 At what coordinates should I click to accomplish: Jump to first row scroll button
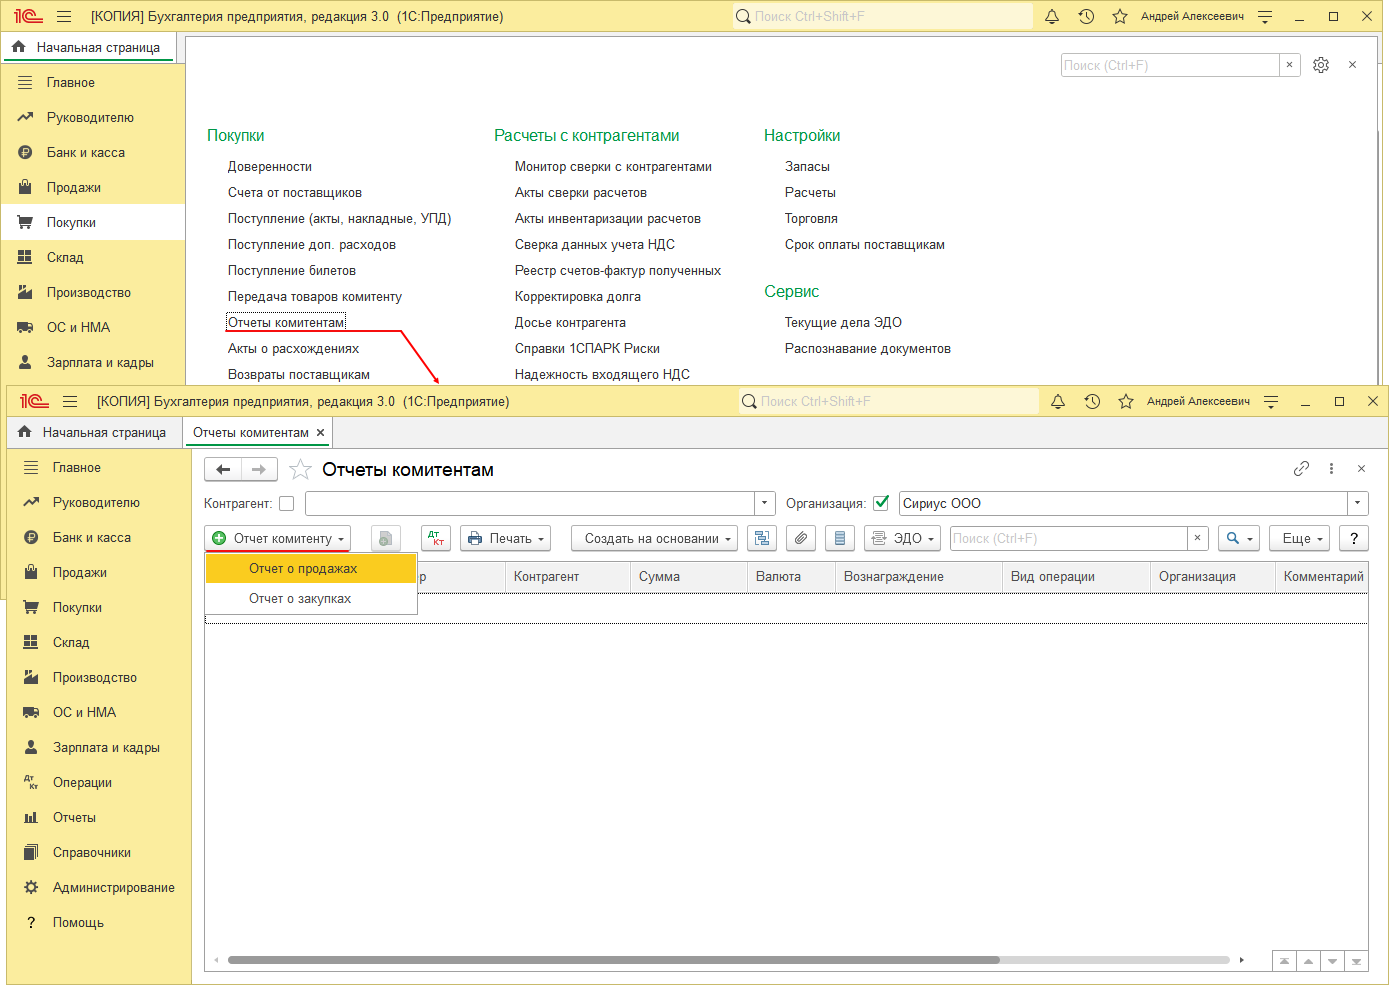[x=1284, y=961]
